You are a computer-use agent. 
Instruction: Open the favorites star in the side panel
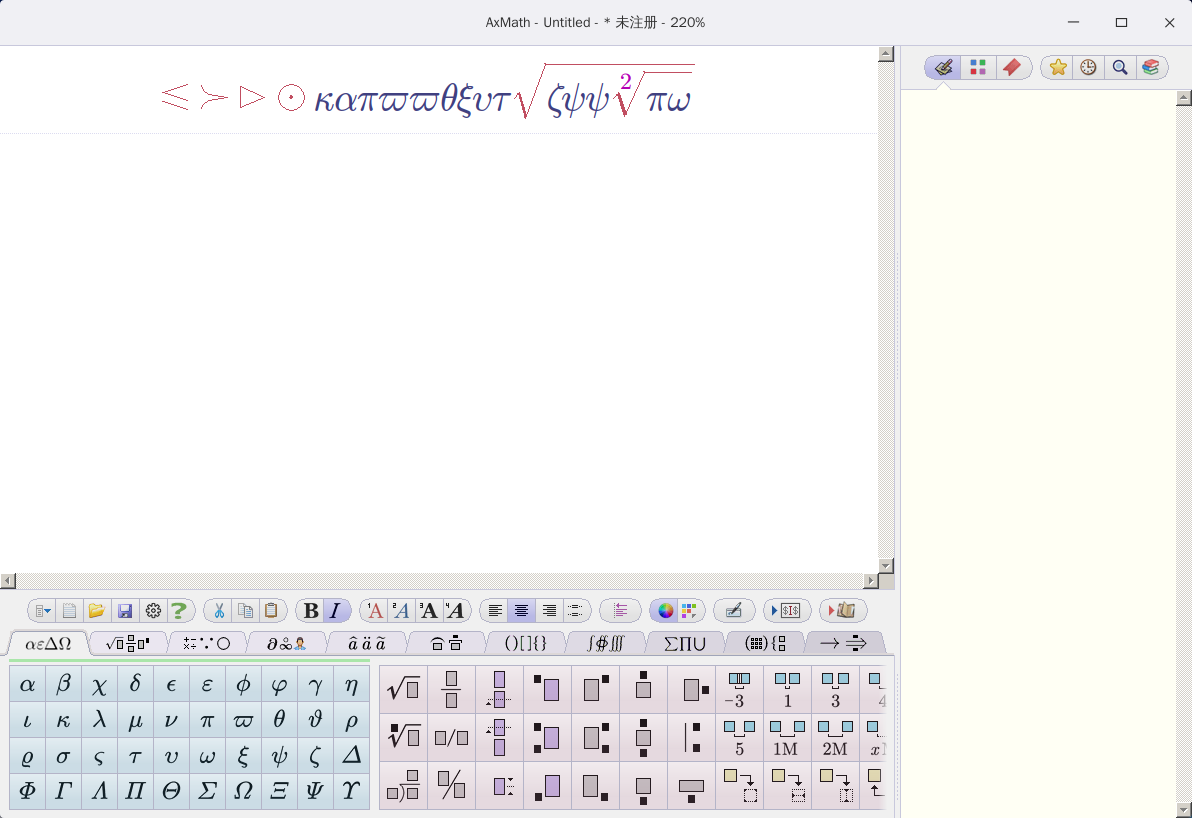[1057, 67]
